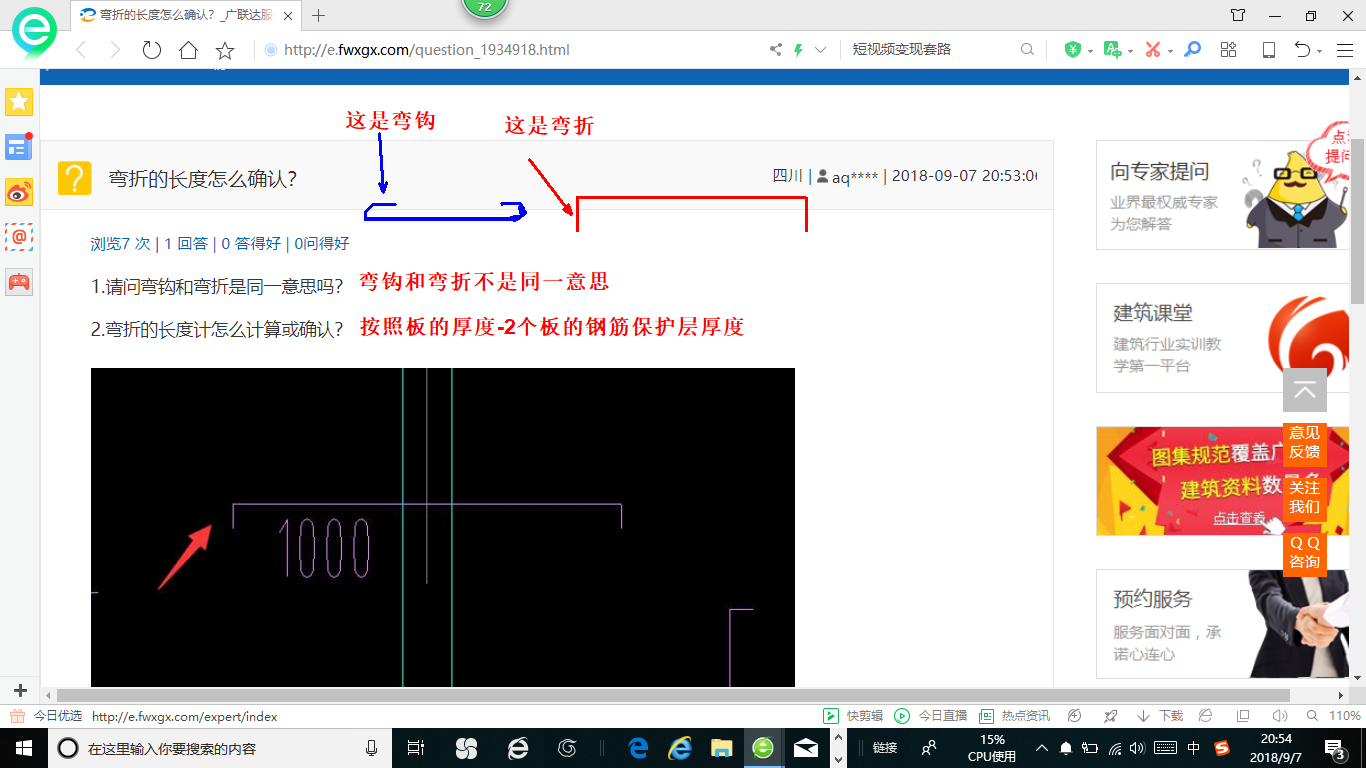Restore the closed tab with the undo arrow
The width and height of the screenshot is (1366, 768).
click(1302, 50)
